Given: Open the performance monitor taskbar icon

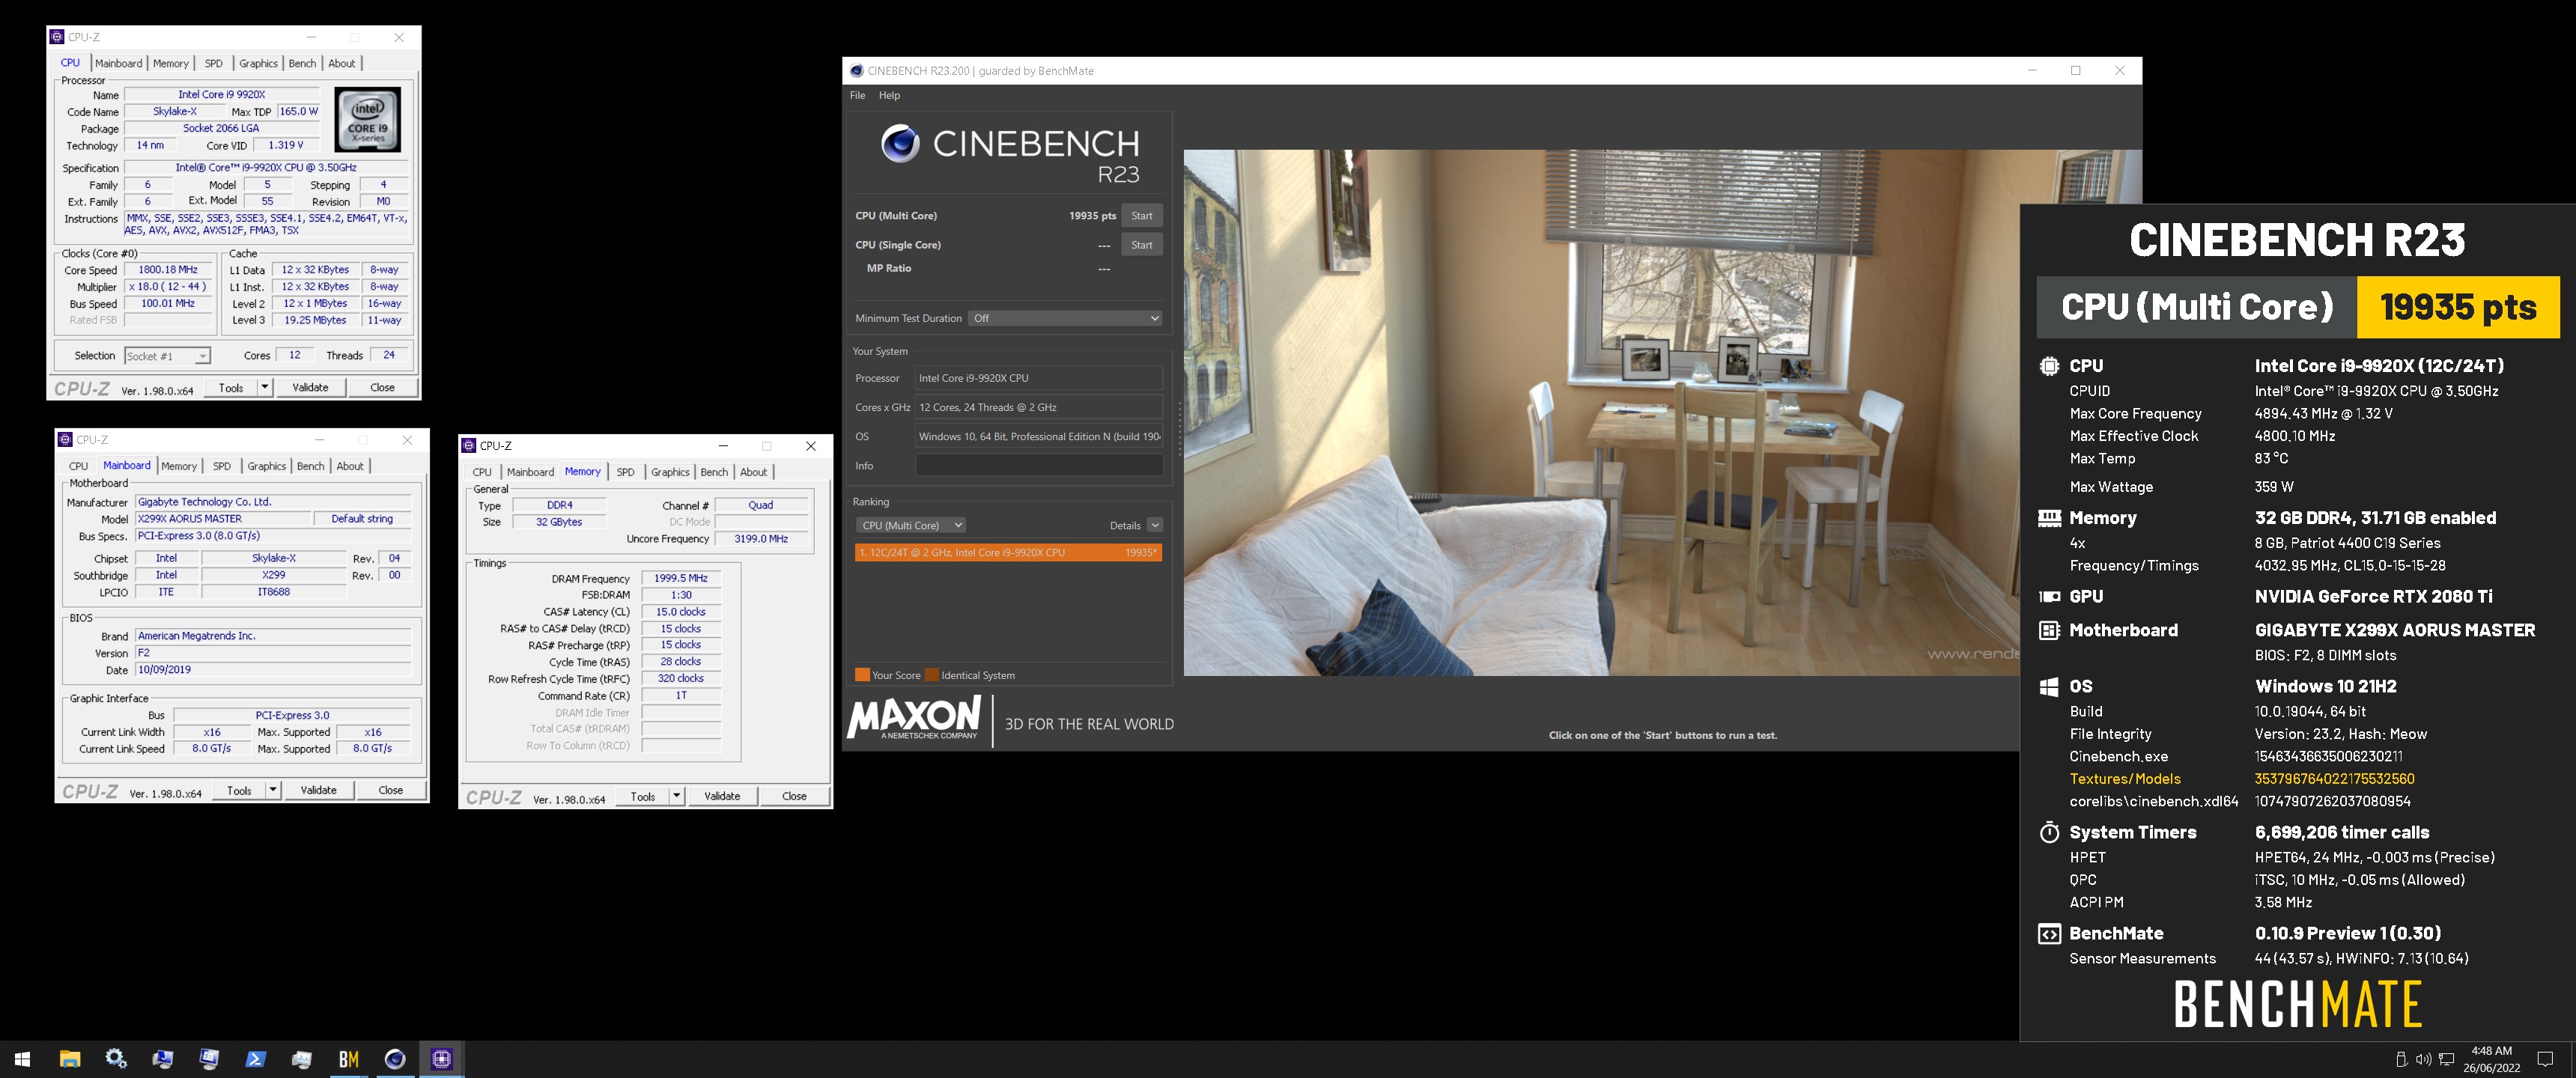Looking at the screenshot, I should [x=302, y=1059].
